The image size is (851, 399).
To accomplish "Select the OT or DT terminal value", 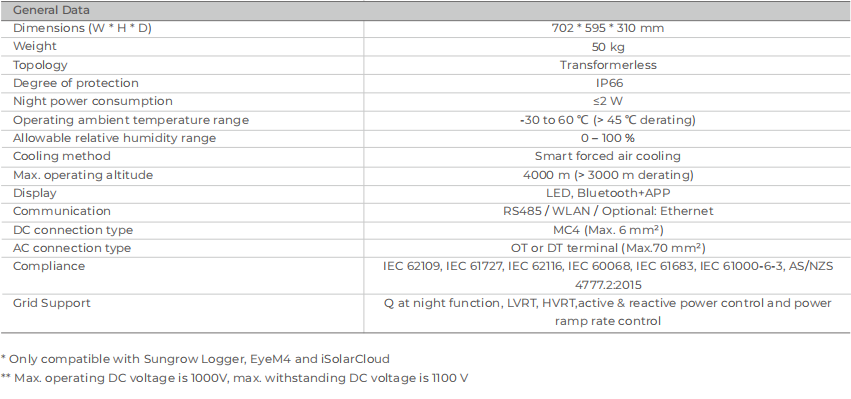I will [x=608, y=248].
